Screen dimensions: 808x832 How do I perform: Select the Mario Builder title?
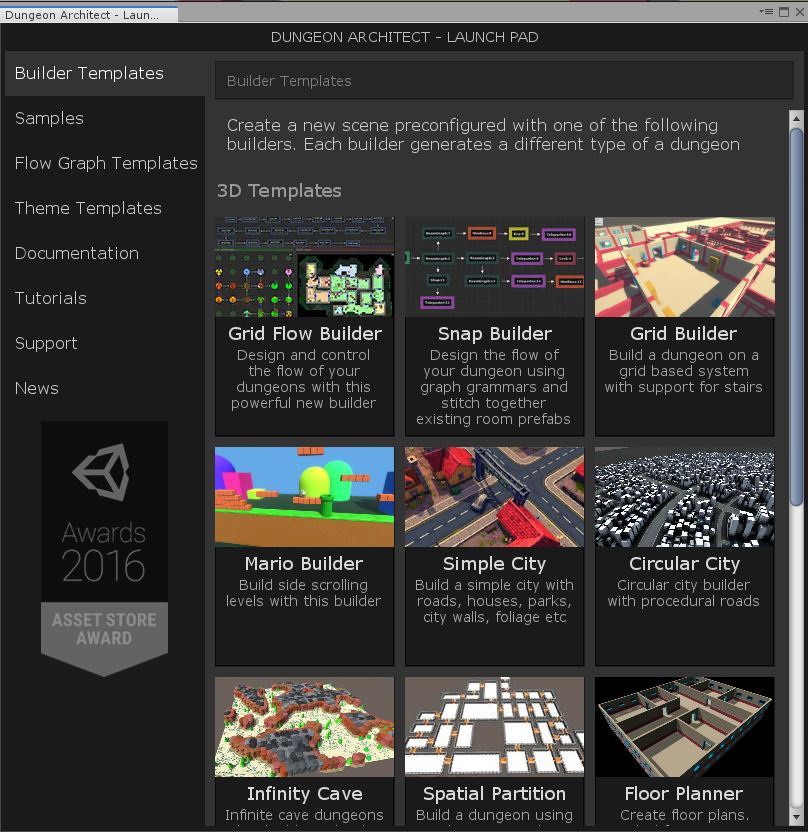pos(303,563)
